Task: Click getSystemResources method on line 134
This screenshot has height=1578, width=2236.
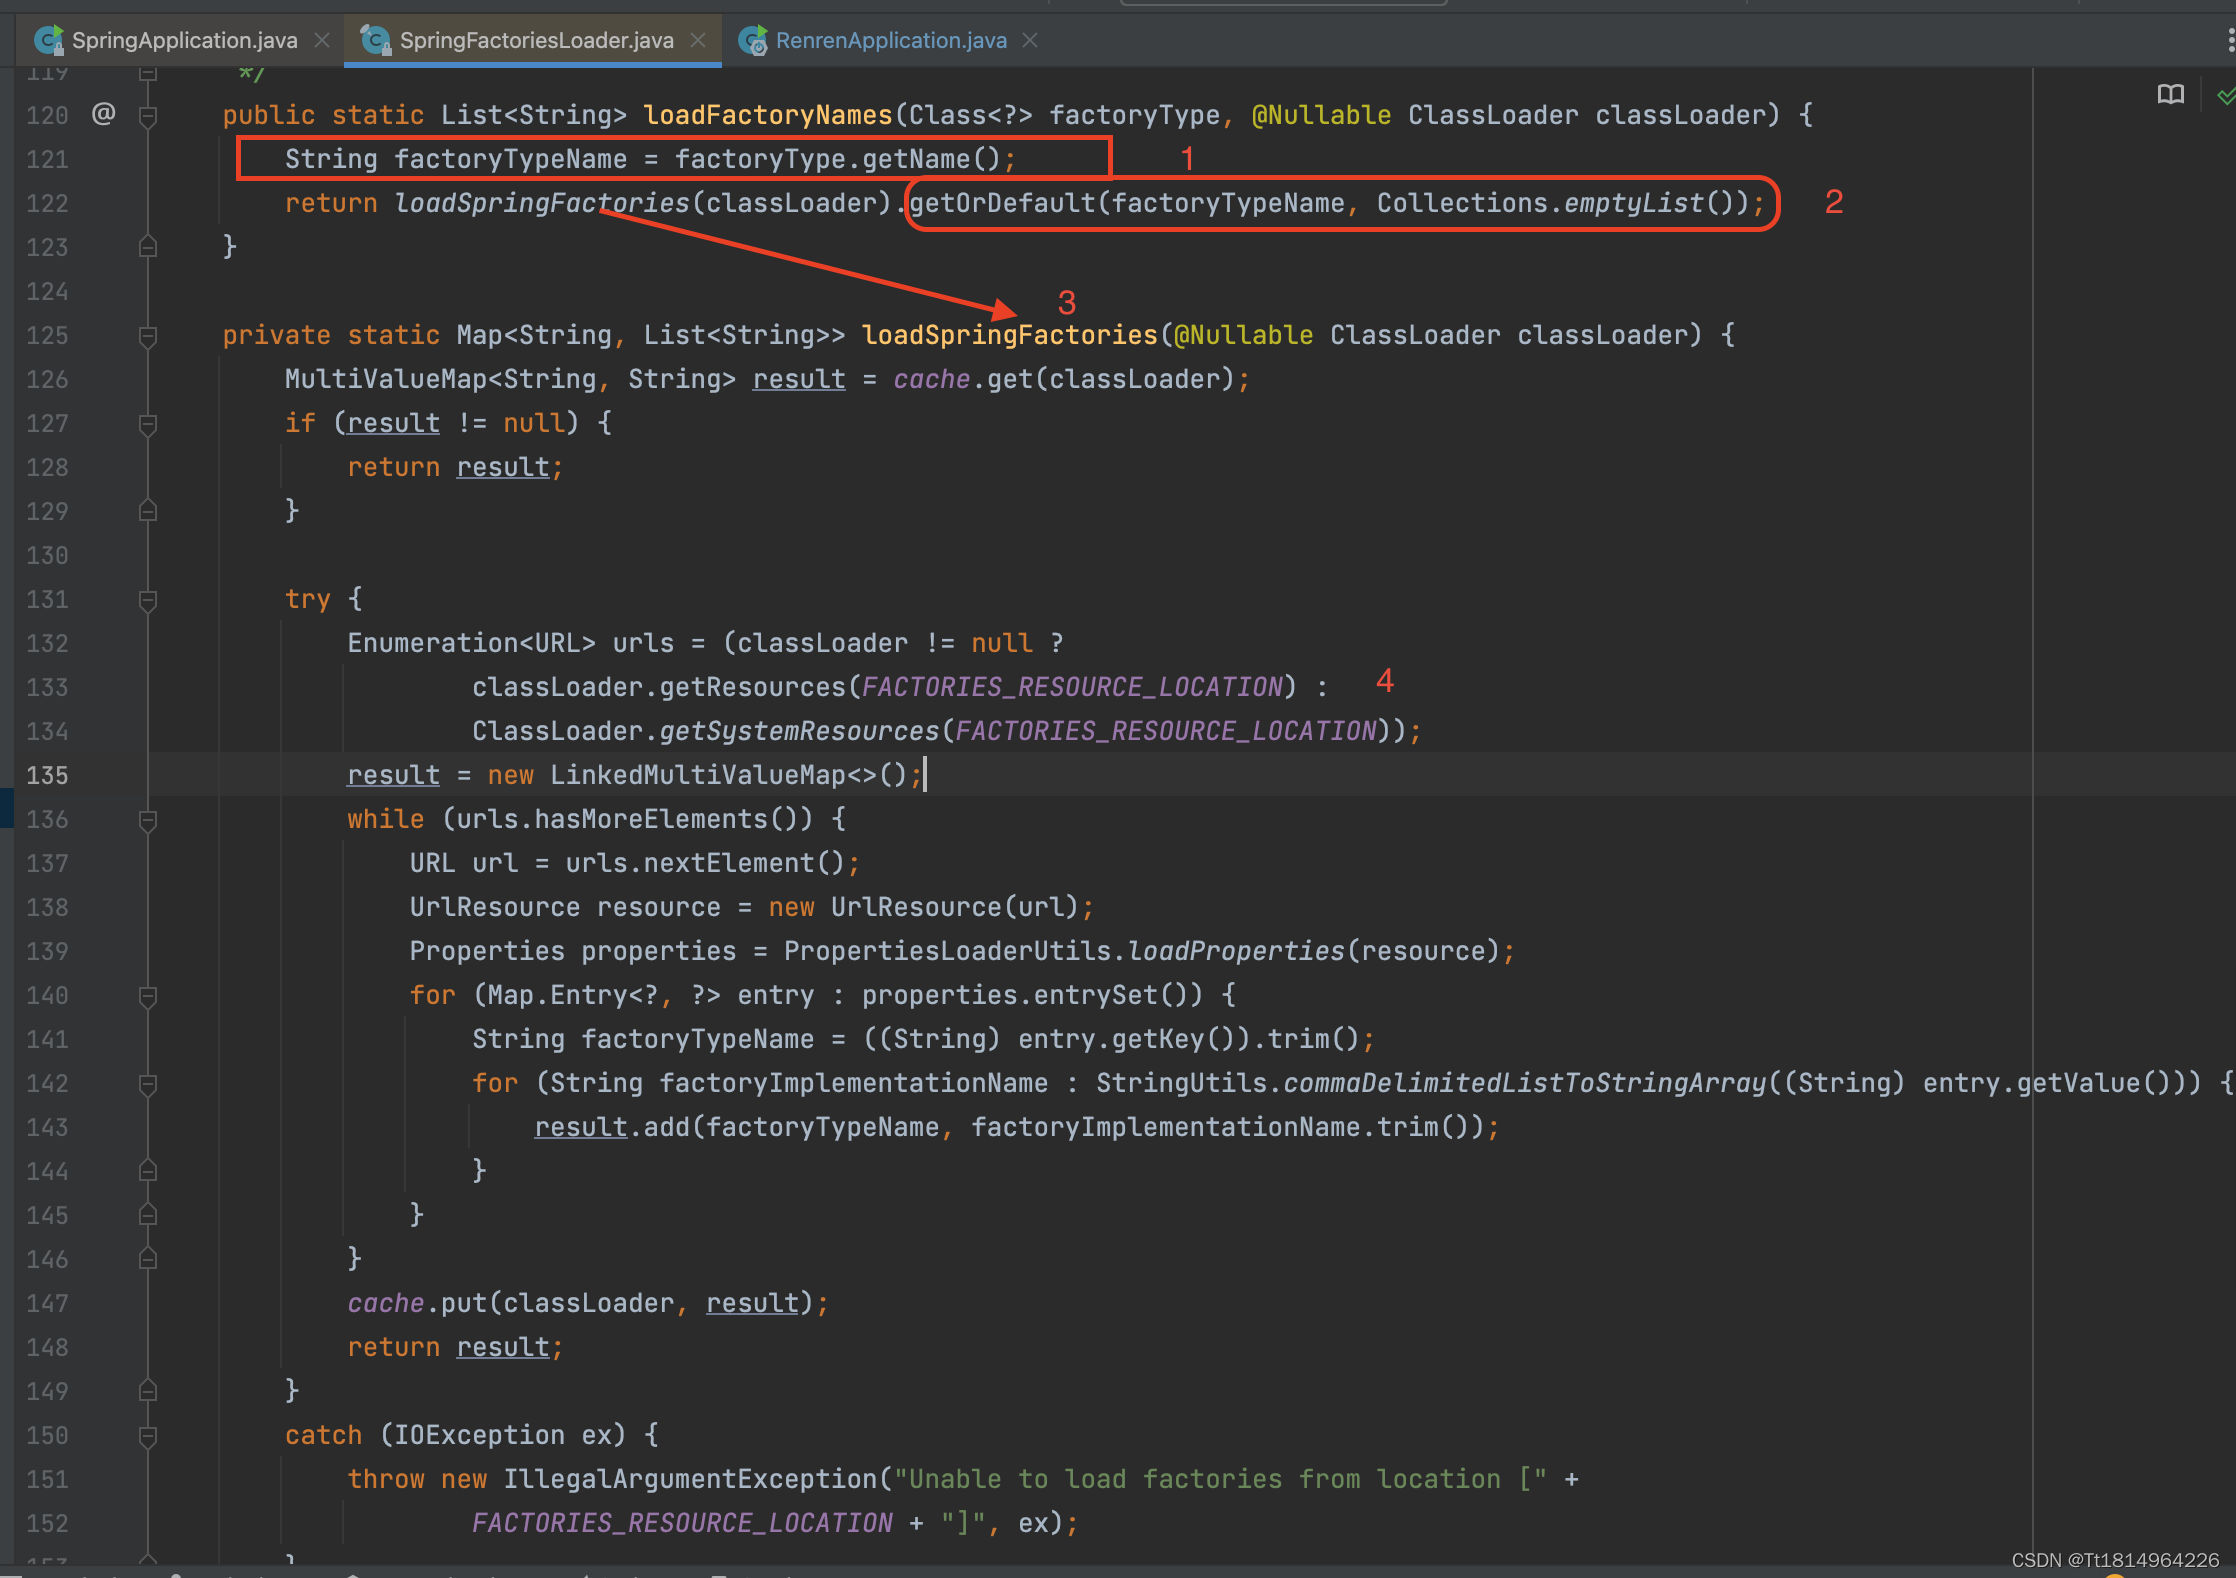Action: coord(799,731)
